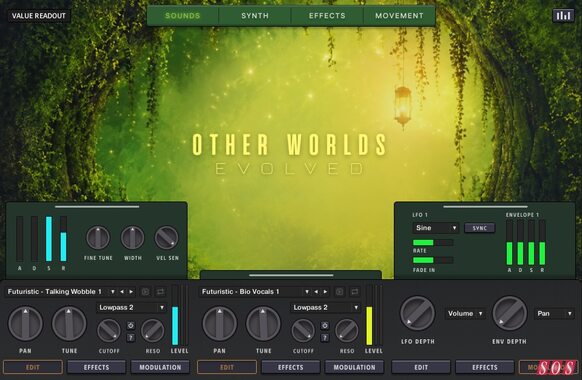
Task: Toggle filter power button in Bio Vocals layer
Action: pos(325,326)
